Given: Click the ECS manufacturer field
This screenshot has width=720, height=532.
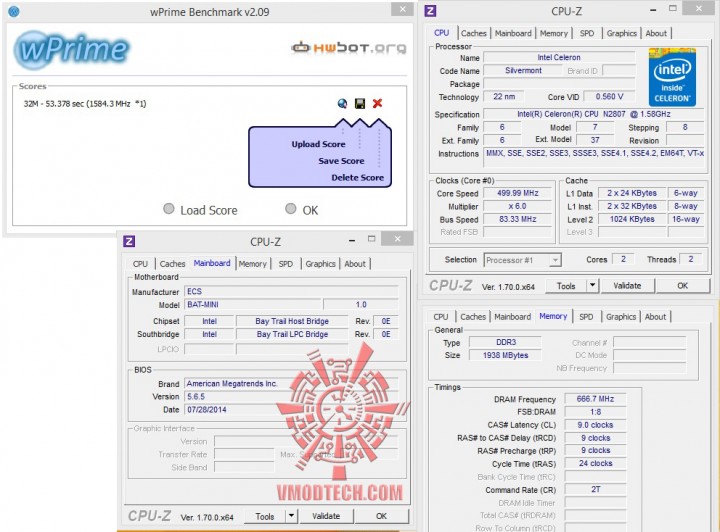Looking at the screenshot, I should point(291,291).
